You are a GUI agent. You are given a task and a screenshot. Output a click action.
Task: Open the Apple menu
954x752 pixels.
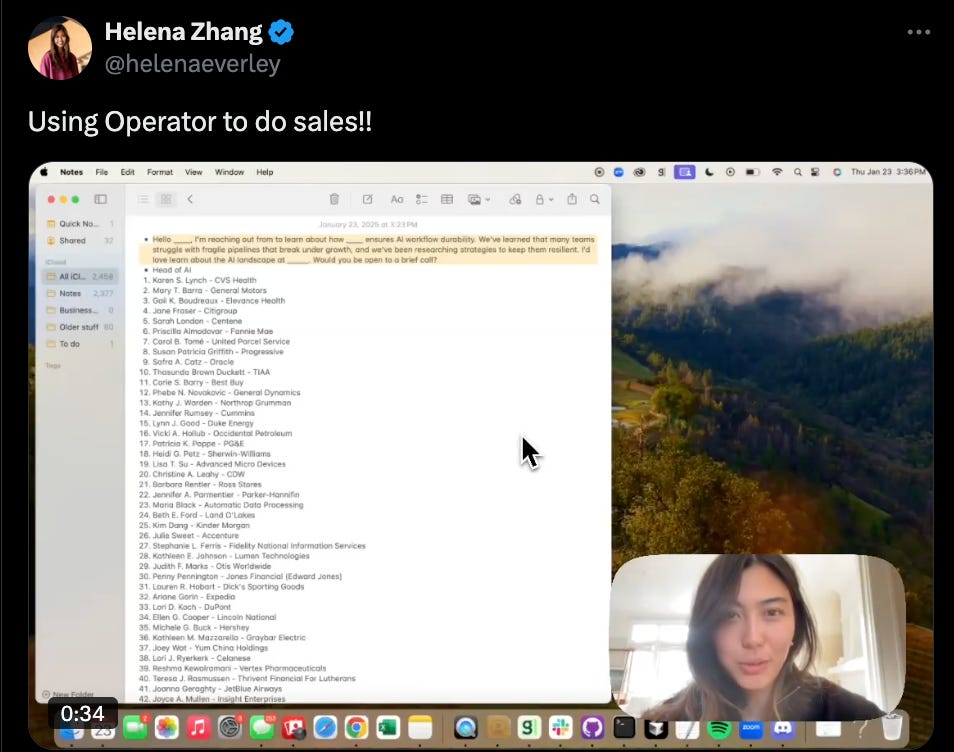44,172
